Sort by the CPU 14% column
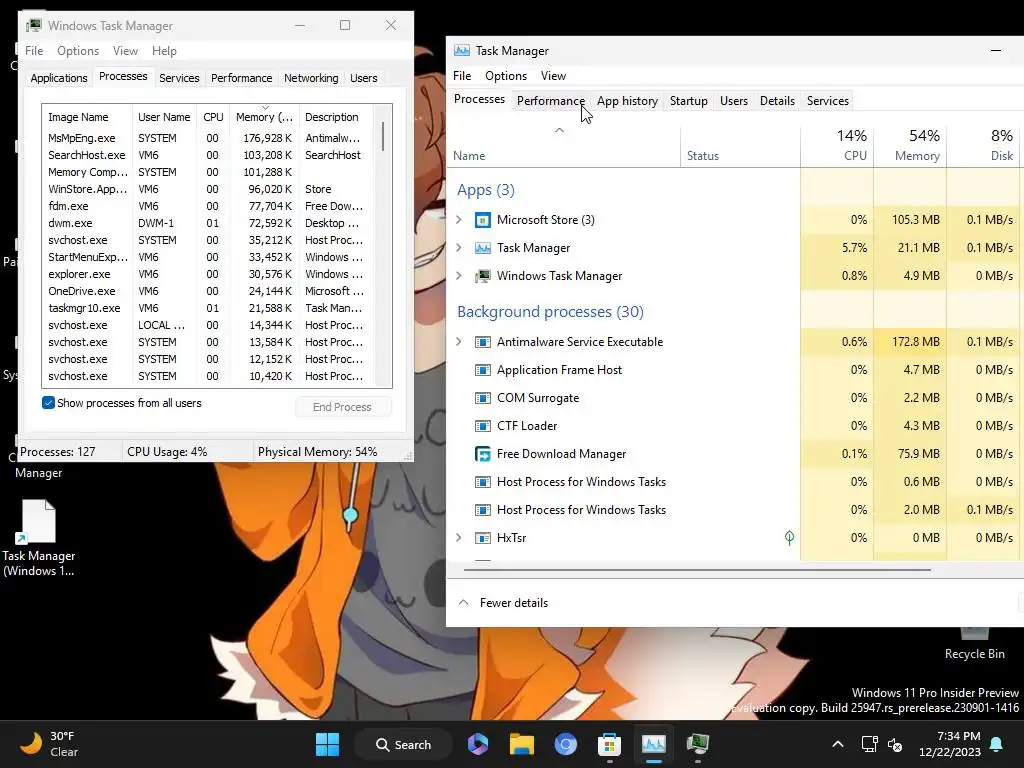Screen dimensions: 1024x768 837,145
